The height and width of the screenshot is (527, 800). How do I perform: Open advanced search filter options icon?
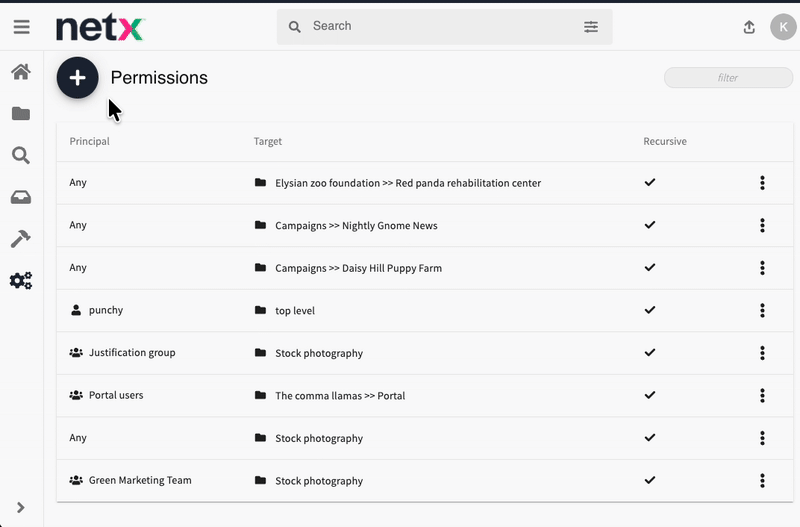click(591, 27)
